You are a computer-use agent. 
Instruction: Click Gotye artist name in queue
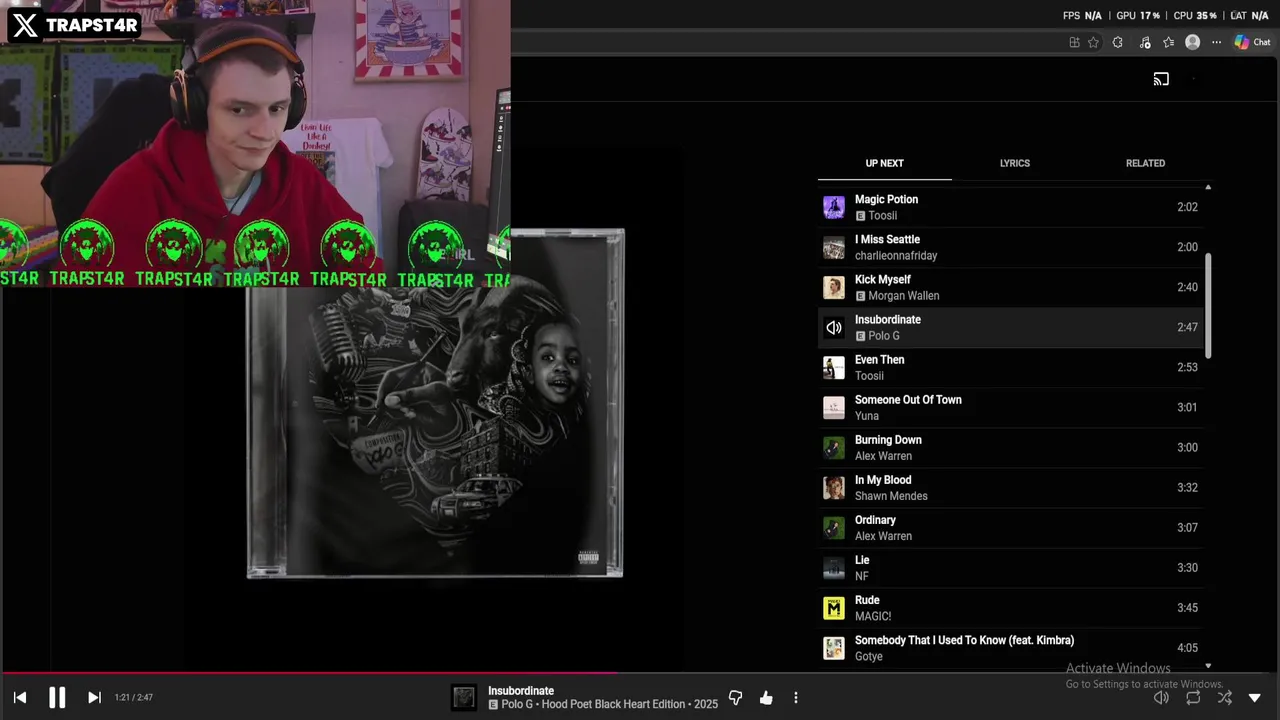tap(869, 656)
